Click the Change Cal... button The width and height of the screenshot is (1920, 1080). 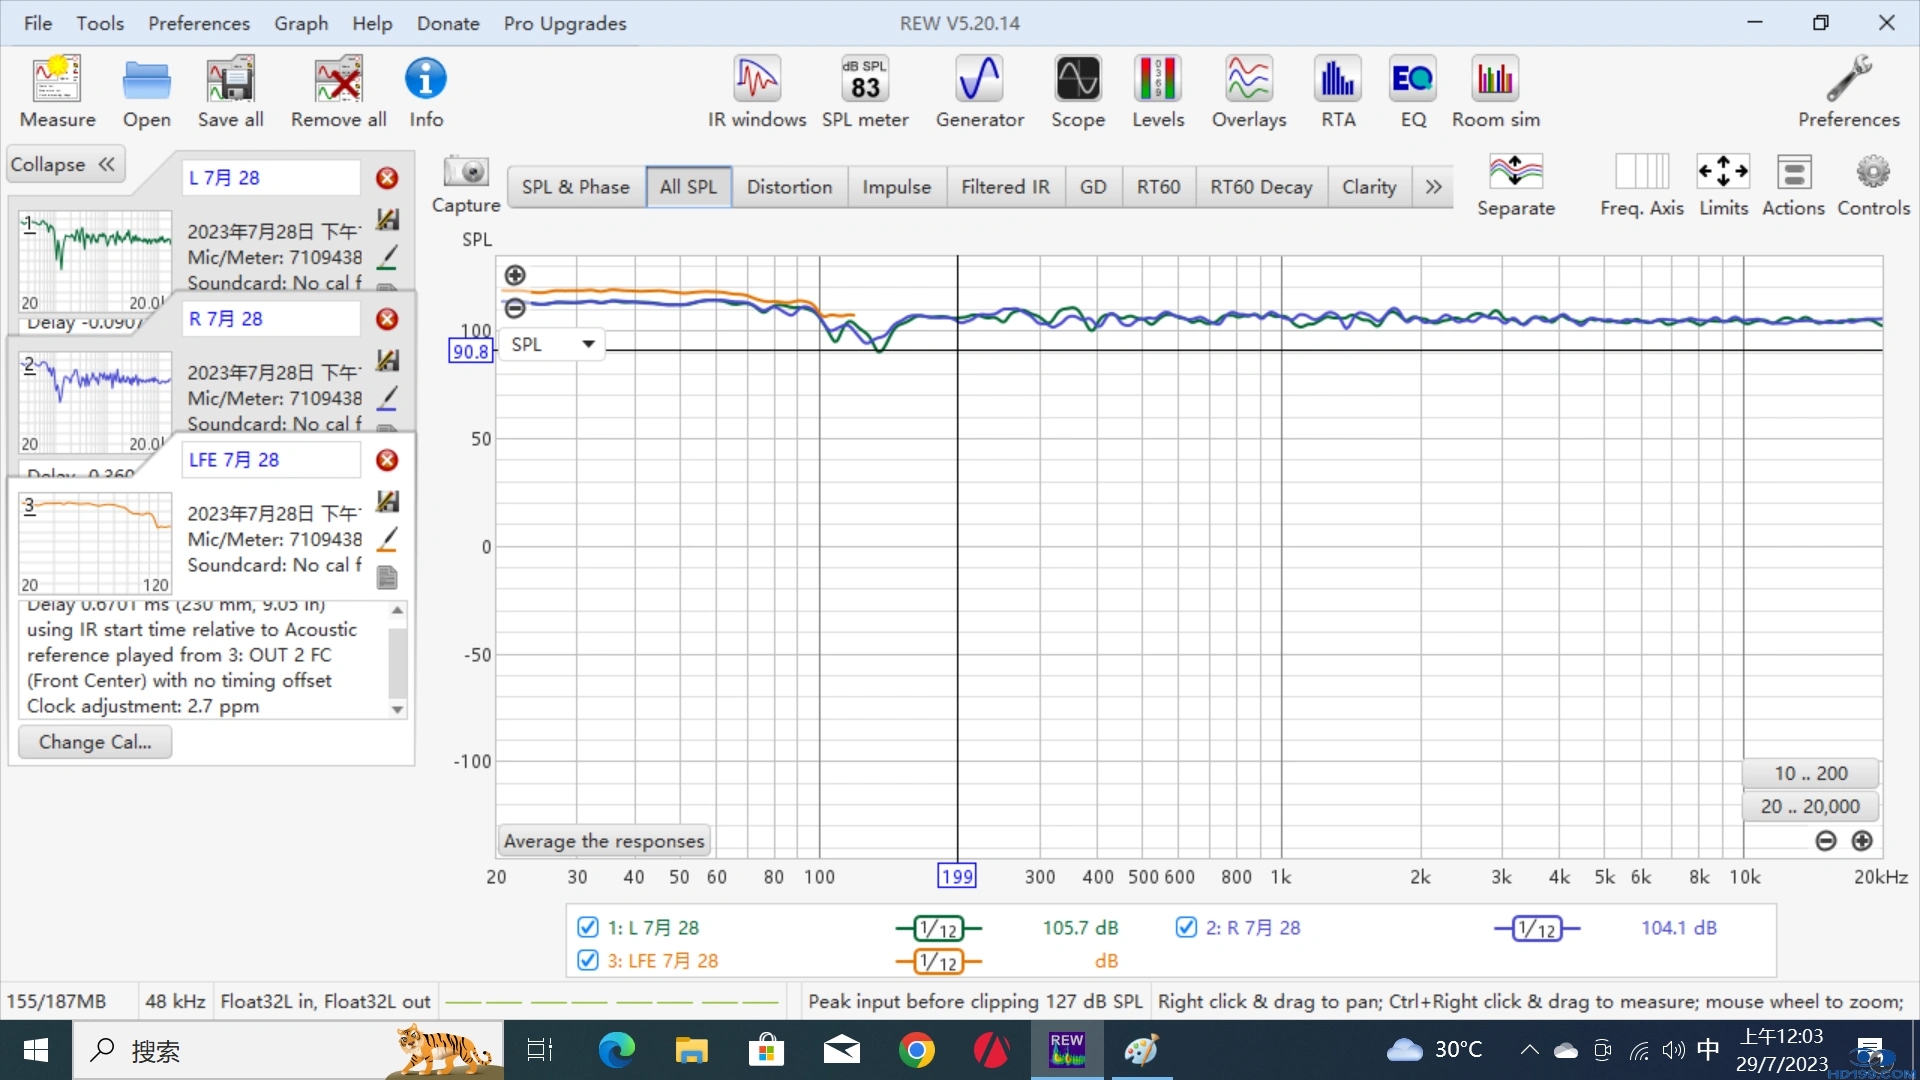pyautogui.click(x=95, y=742)
